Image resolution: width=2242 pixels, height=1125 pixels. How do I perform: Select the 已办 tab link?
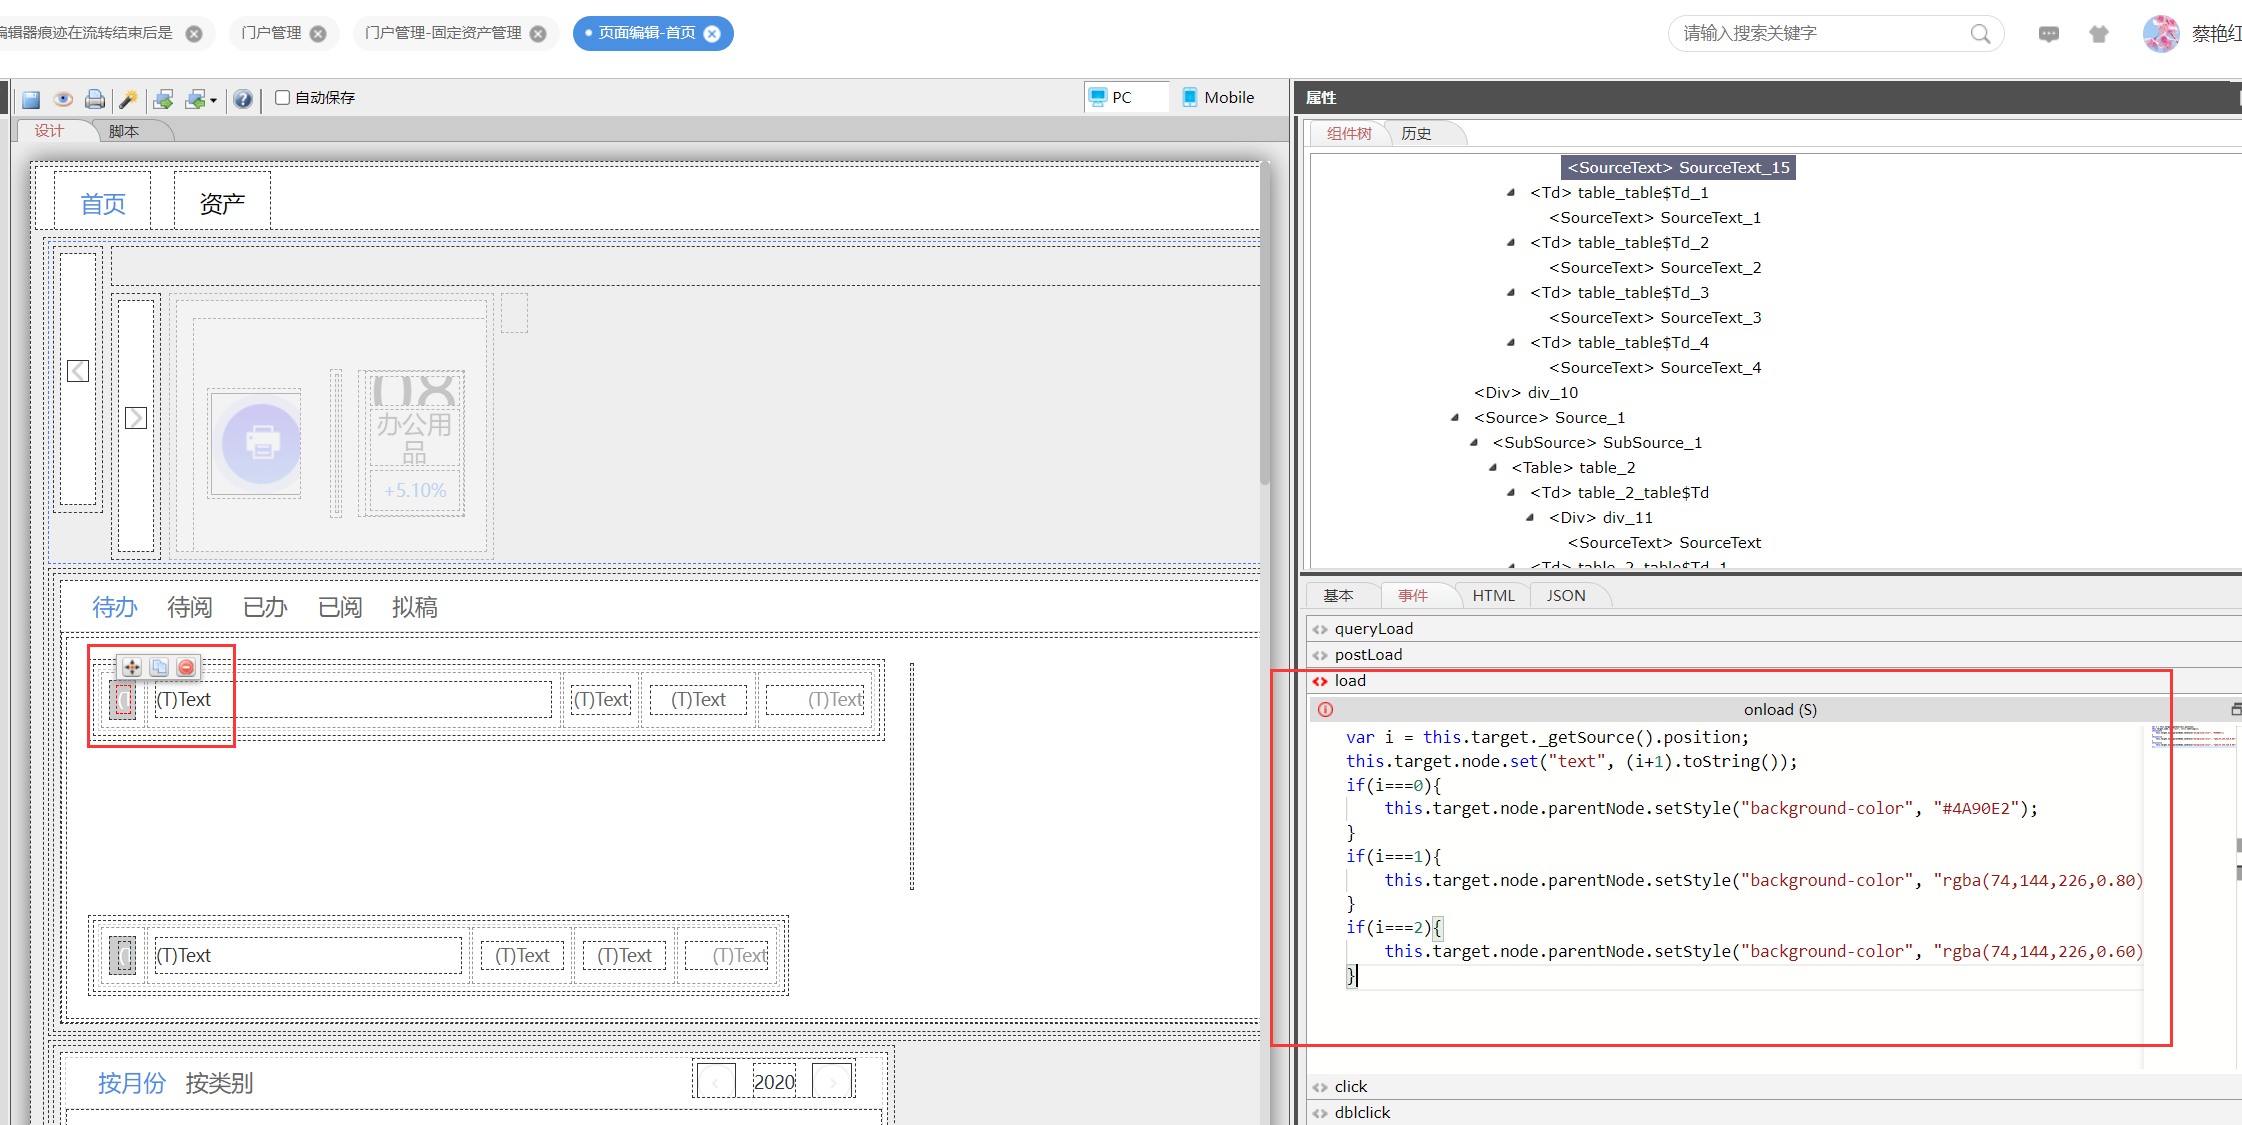265,607
